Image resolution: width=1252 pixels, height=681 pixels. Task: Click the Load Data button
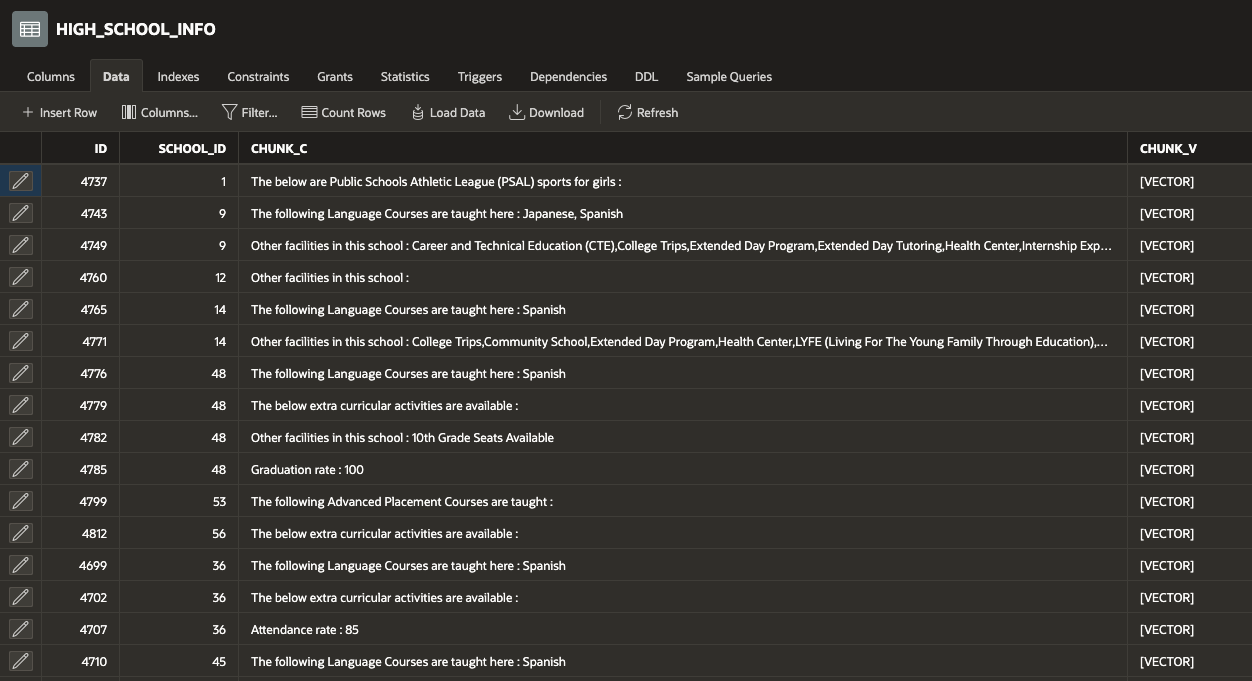[x=448, y=112]
